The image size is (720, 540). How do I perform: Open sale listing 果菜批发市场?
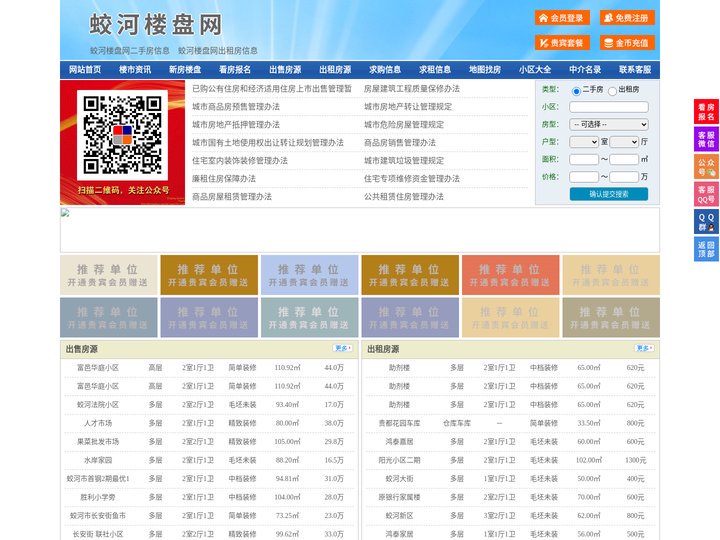[x=98, y=441]
